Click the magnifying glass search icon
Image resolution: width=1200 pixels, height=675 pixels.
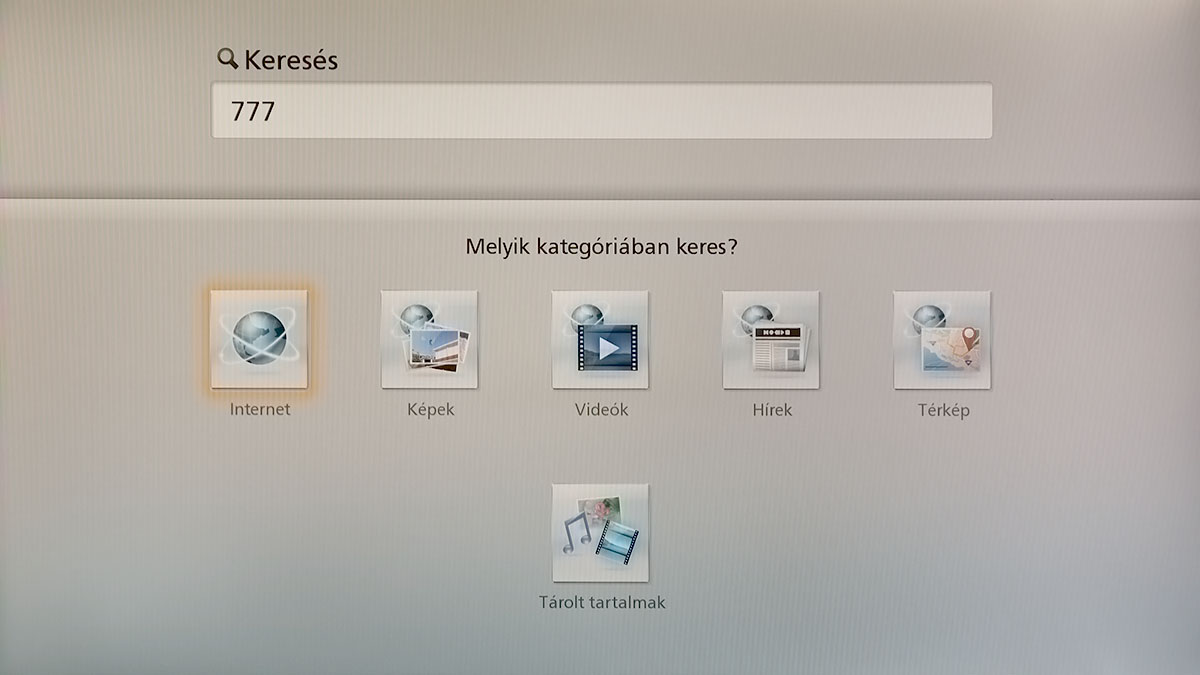(x=227, y=59)
